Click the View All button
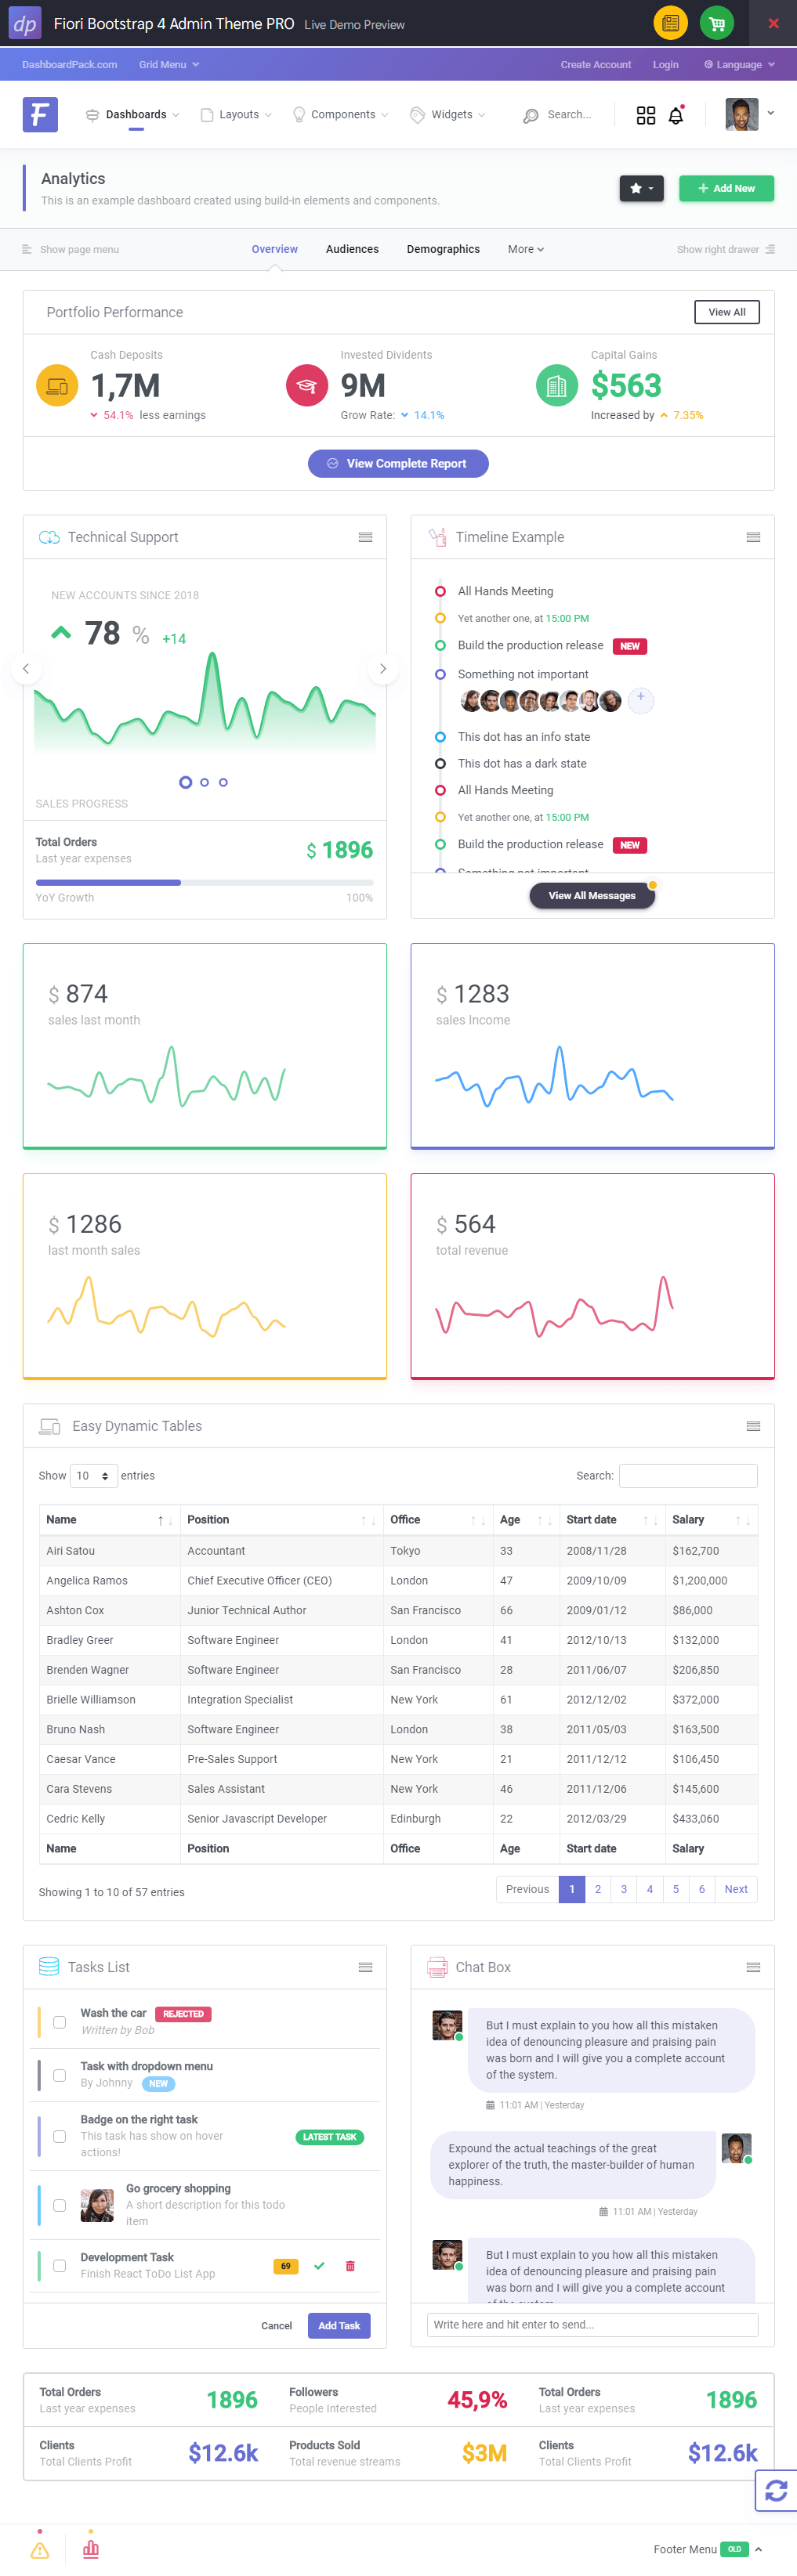Image resolution: width=797 pixels, height=2576 pixels. click(x=727, y=312)
